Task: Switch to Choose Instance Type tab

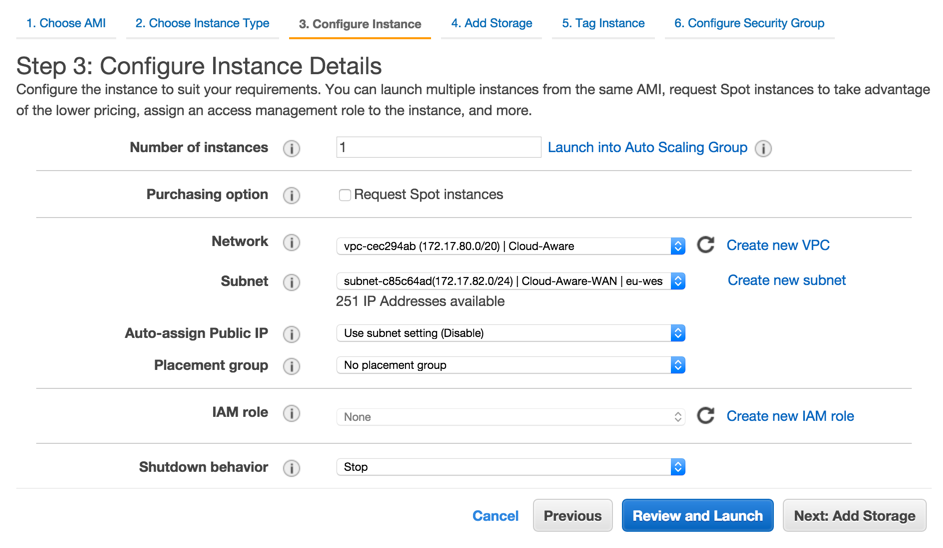Action: (x=202, y=23)
